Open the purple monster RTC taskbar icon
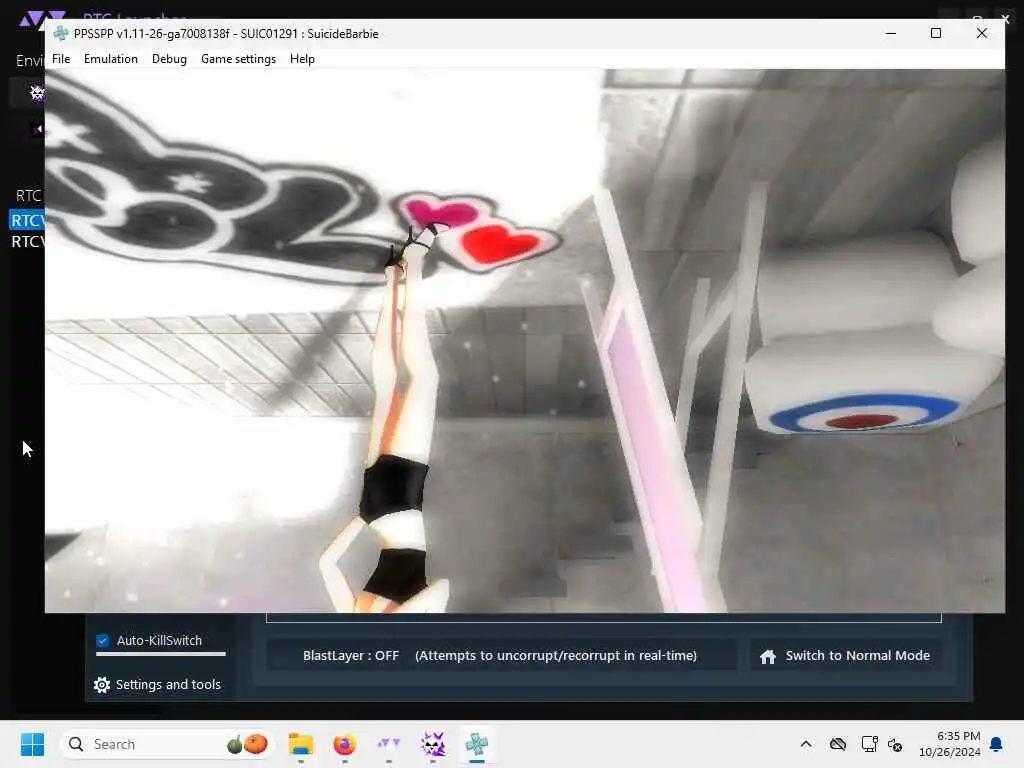 432,744
